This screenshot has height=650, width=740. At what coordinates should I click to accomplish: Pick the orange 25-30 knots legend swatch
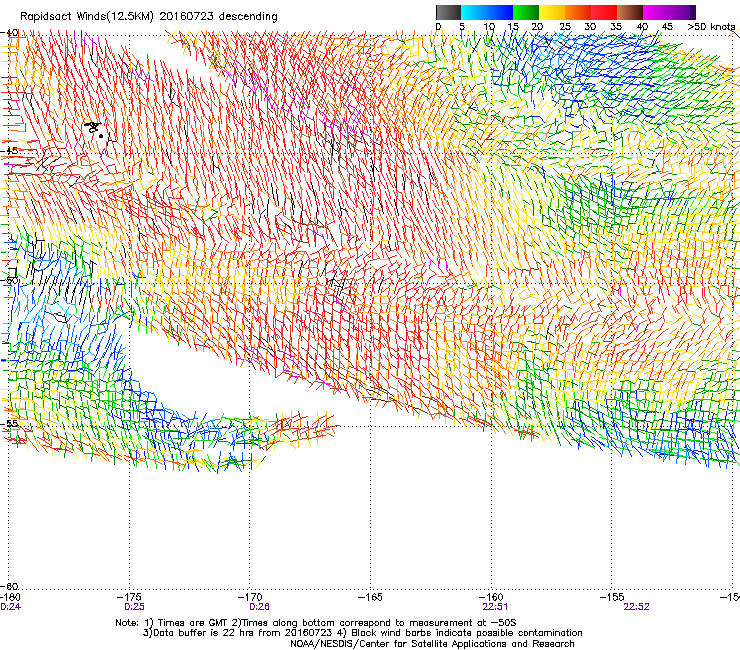click(x=578, y=12)
